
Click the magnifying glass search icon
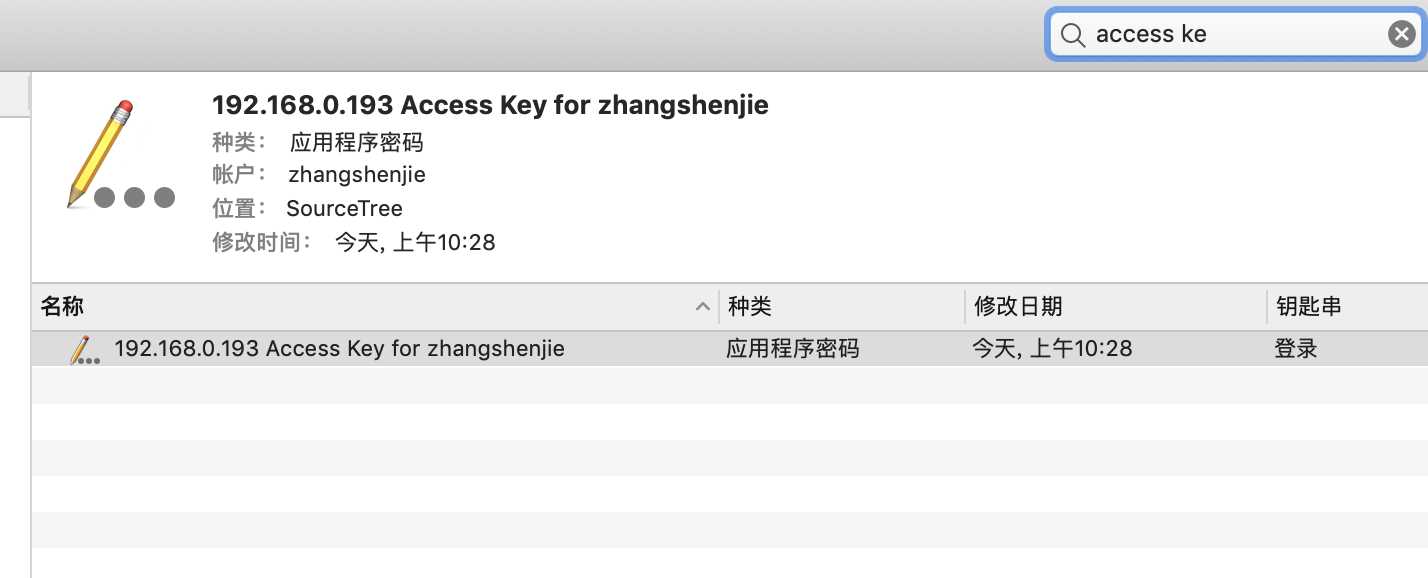[x=1072, y=35]
